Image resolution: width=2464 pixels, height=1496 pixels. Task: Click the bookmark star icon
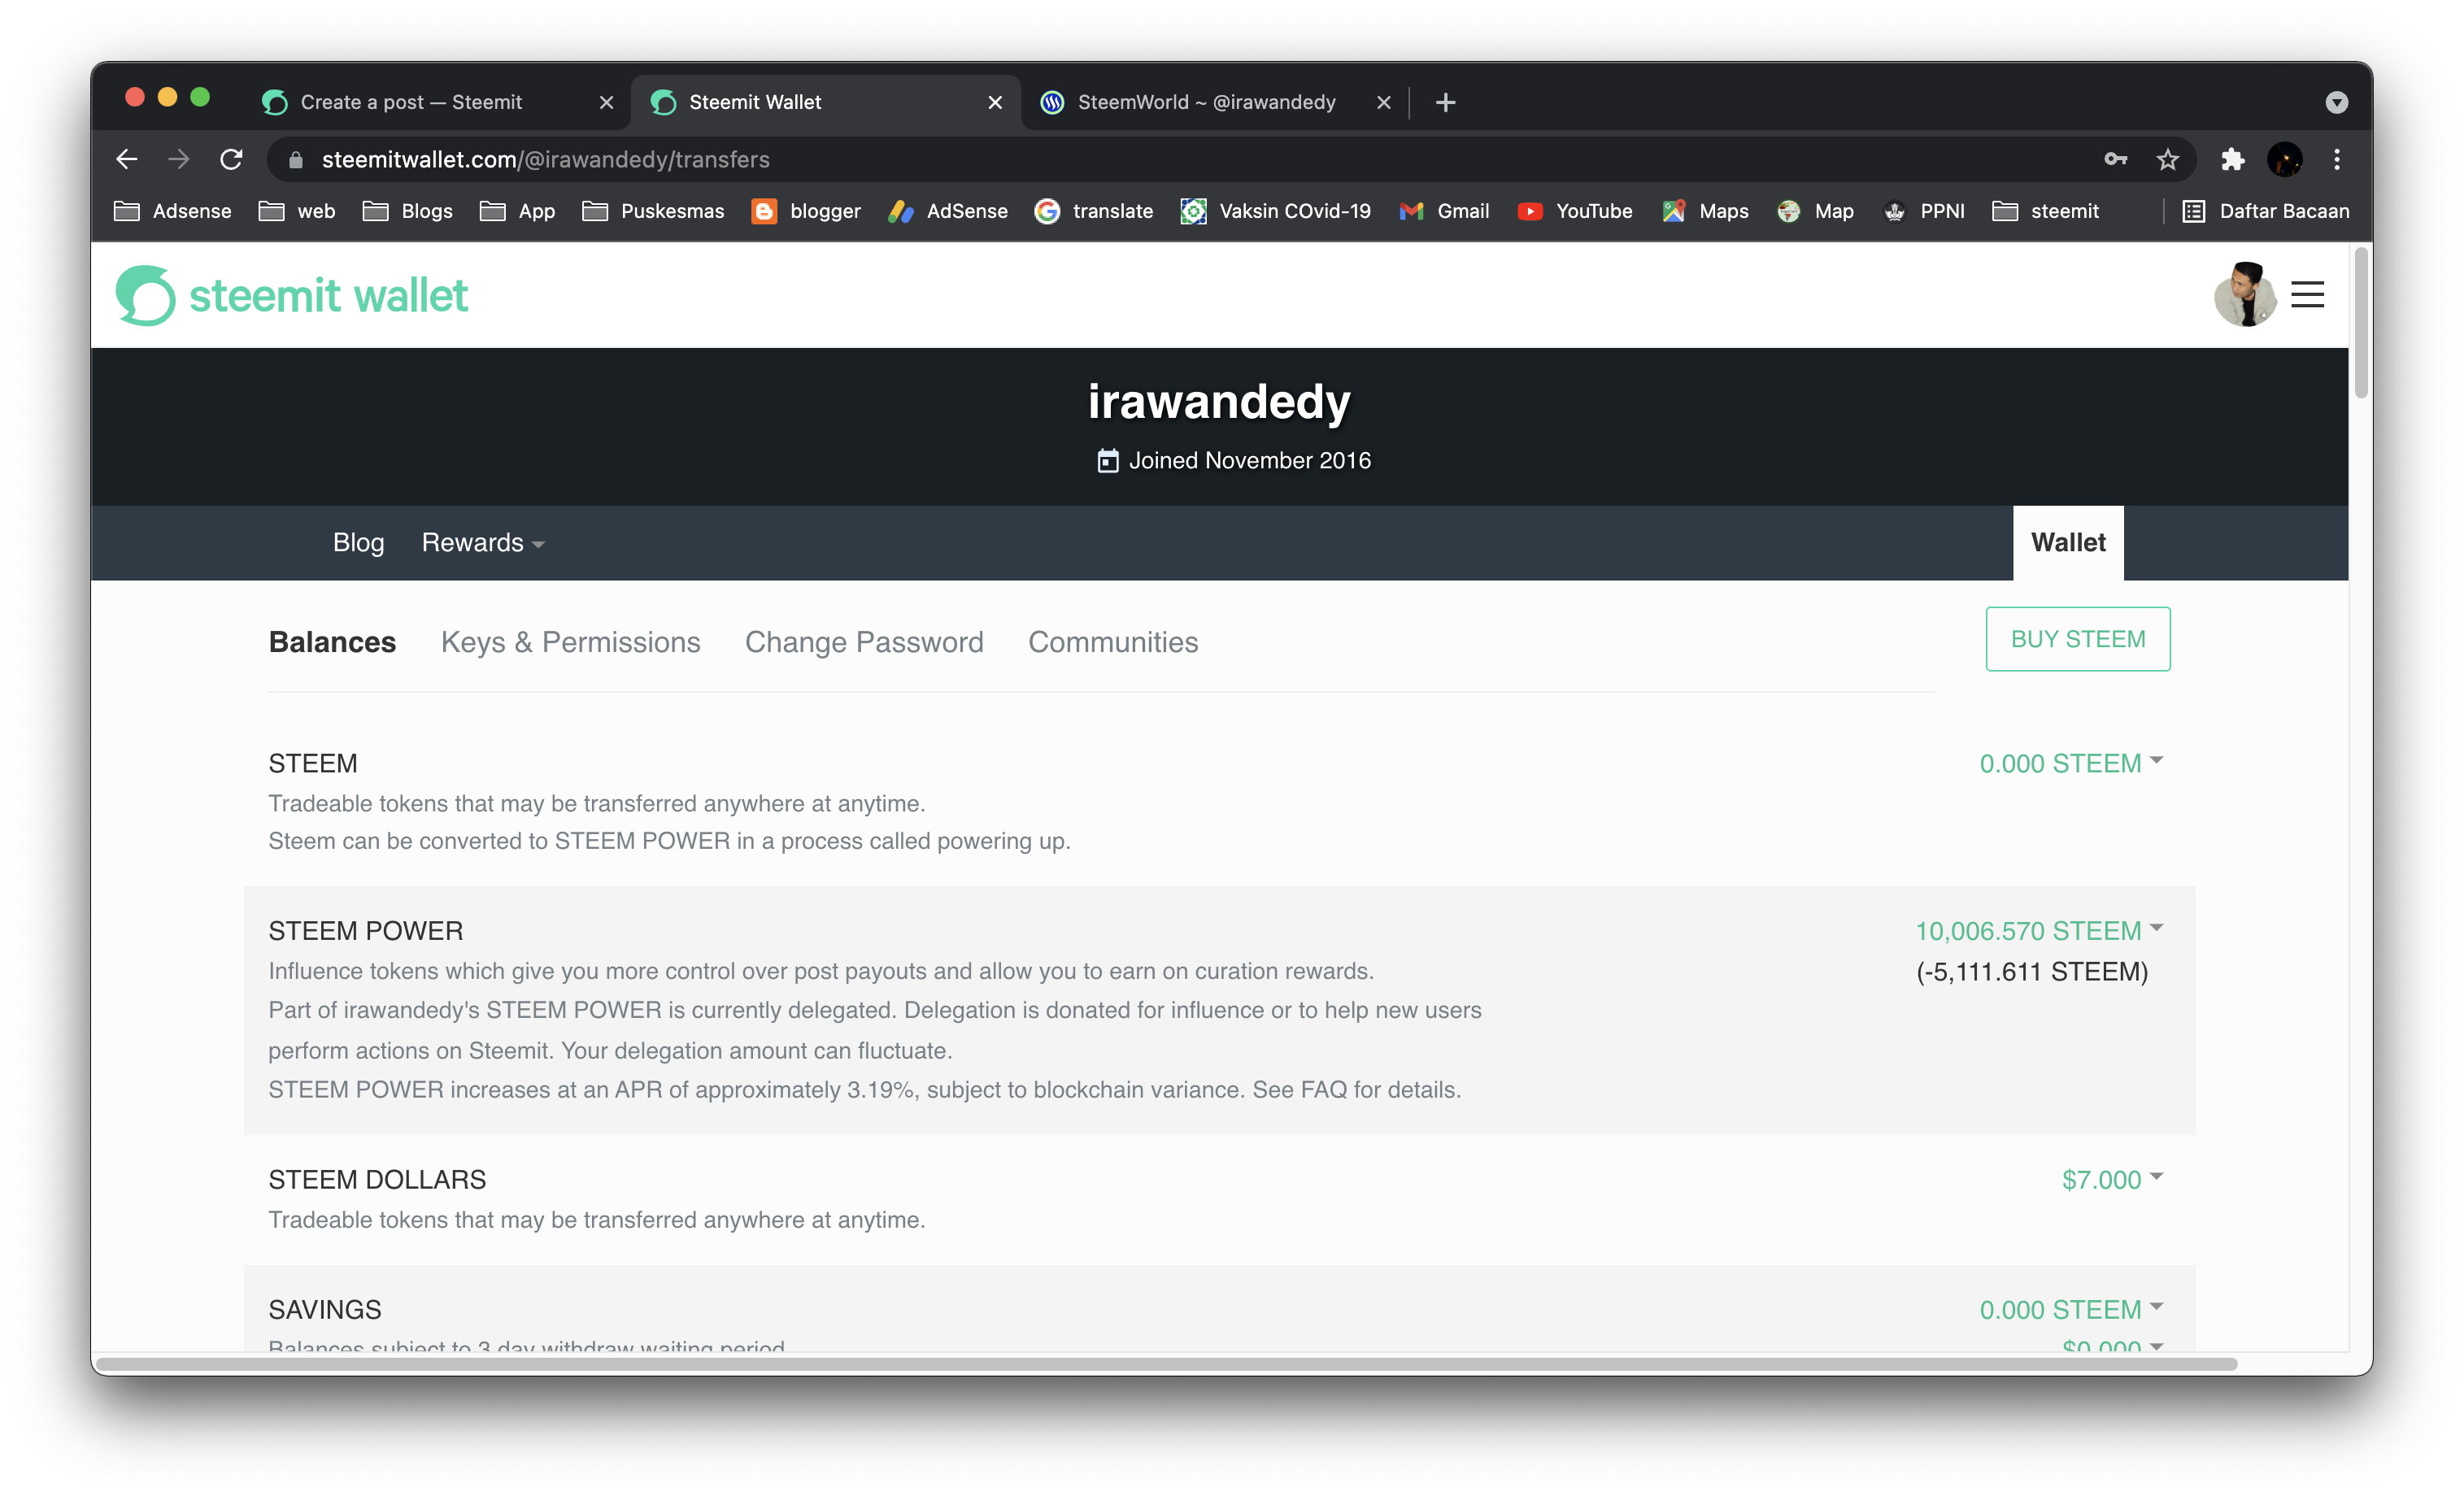[2167, 160]
